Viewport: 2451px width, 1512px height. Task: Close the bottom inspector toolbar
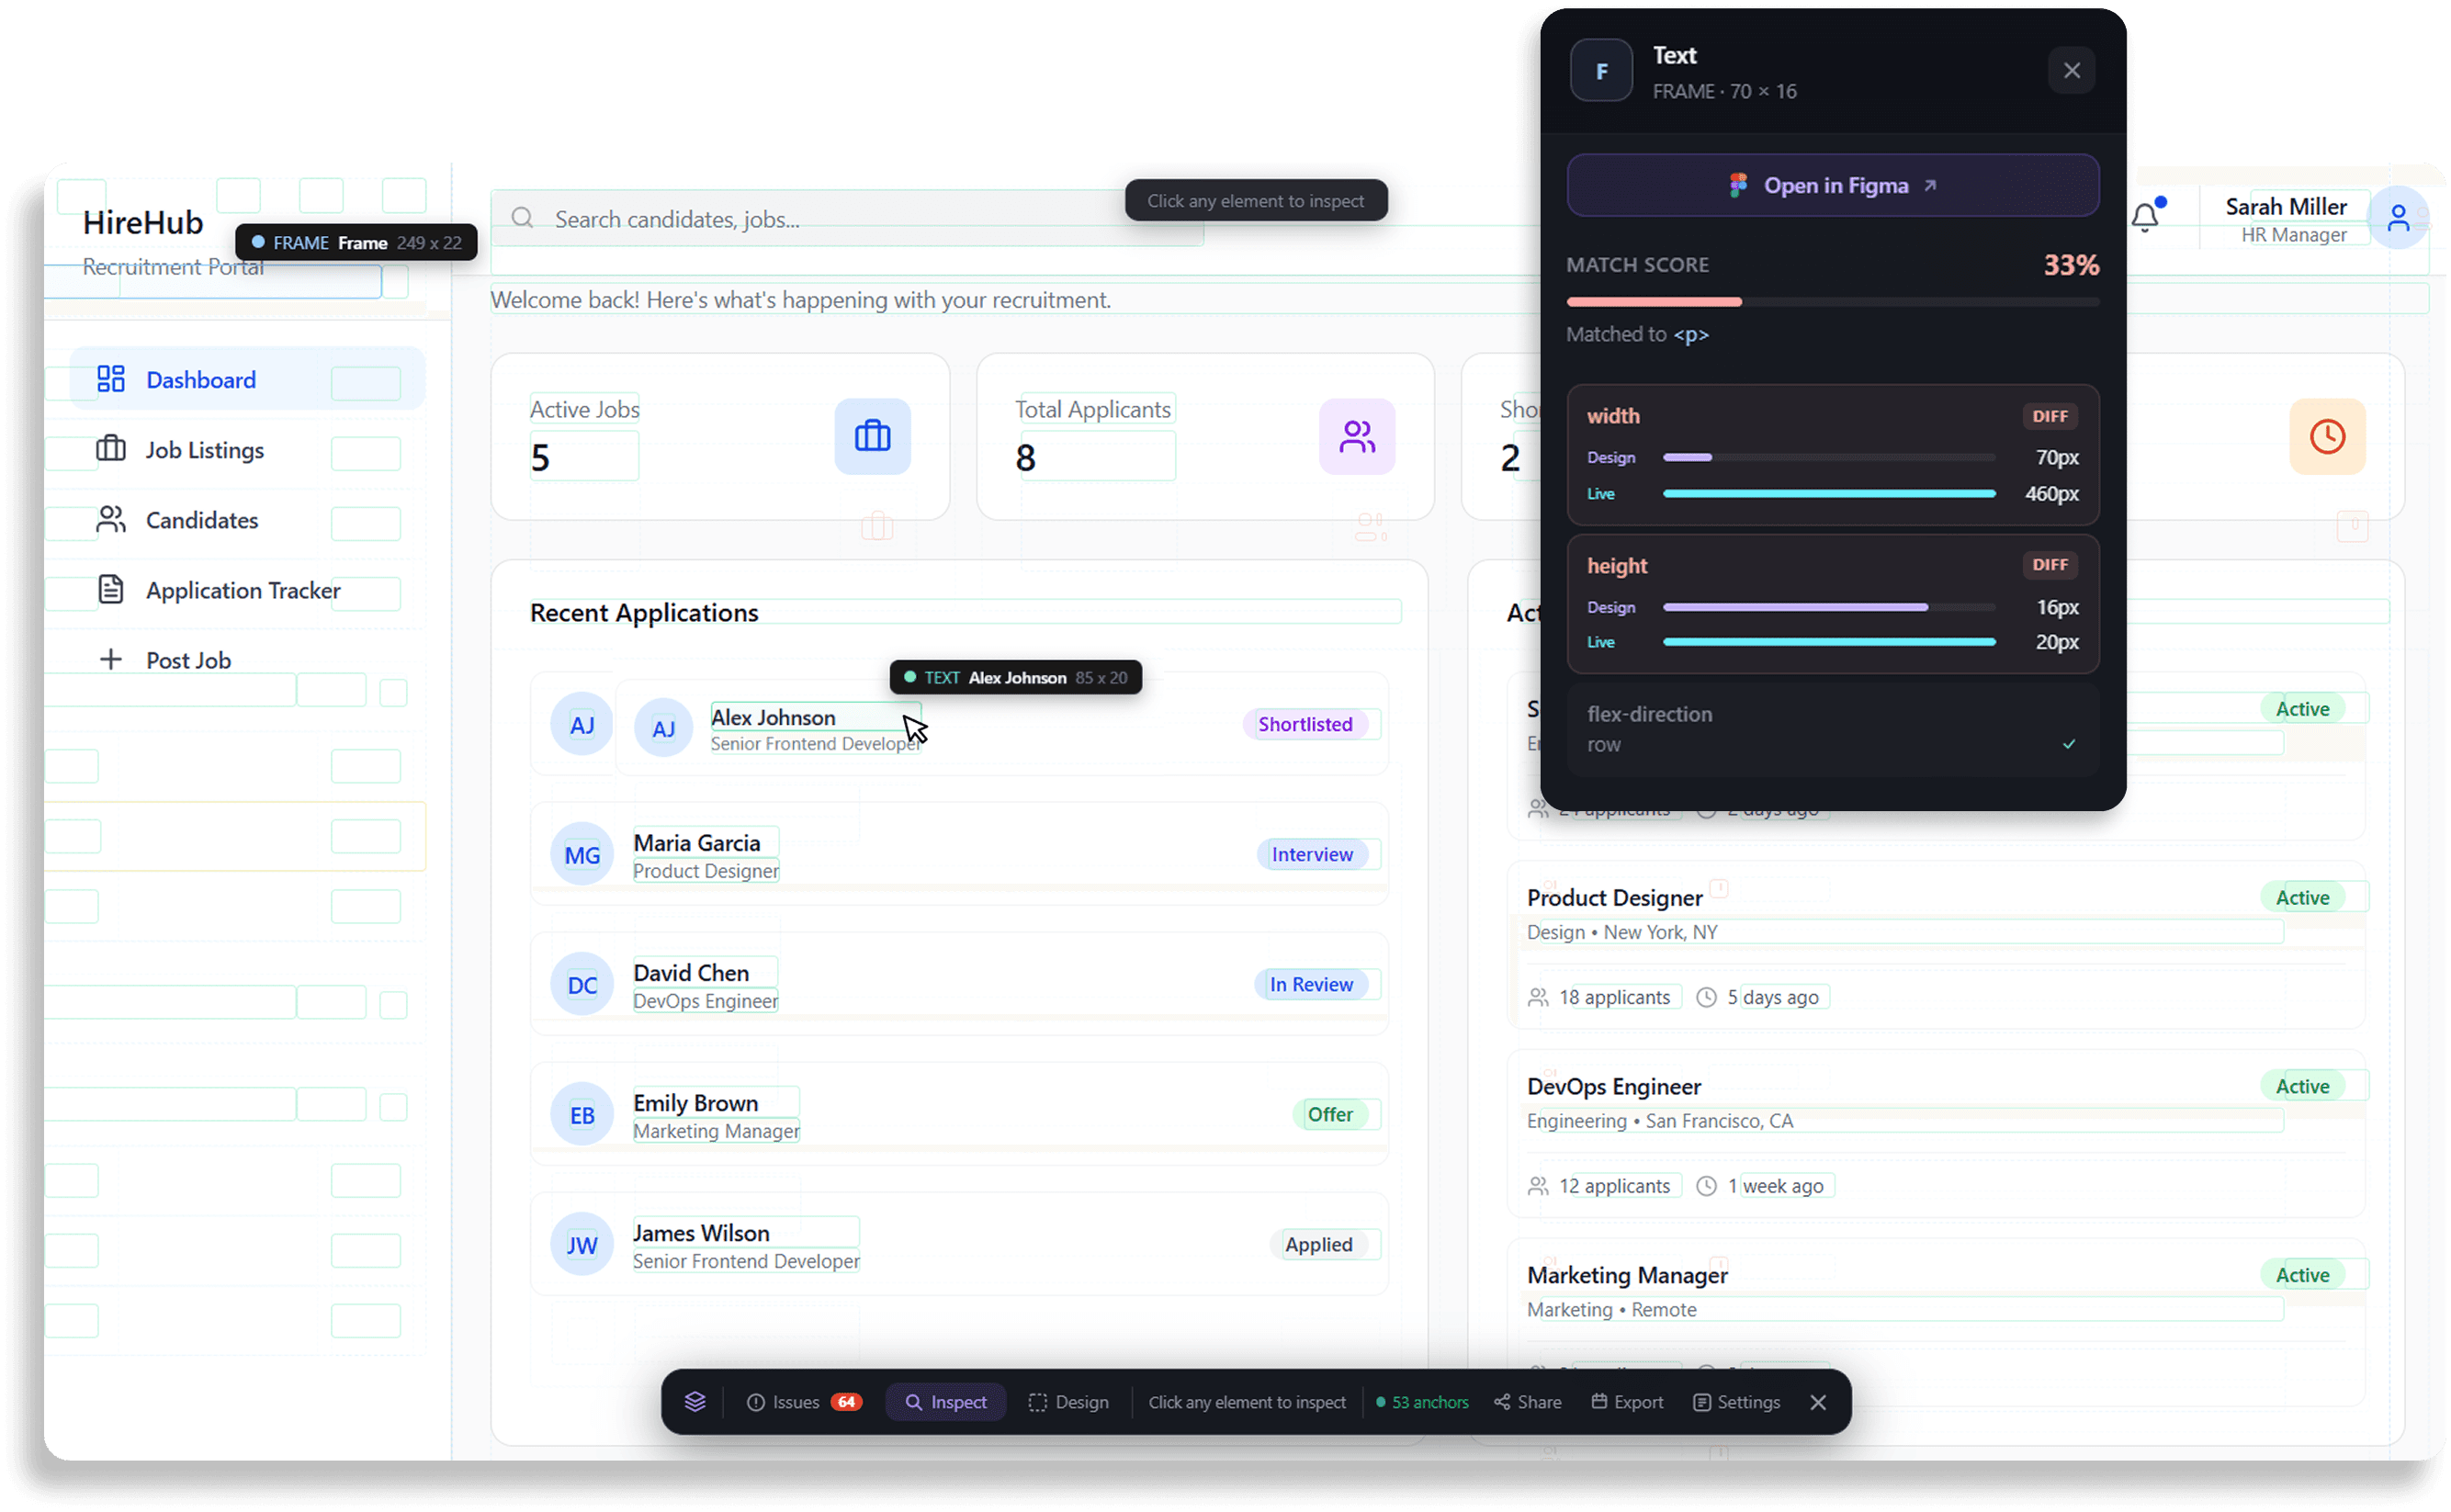coord(1818,1402)
